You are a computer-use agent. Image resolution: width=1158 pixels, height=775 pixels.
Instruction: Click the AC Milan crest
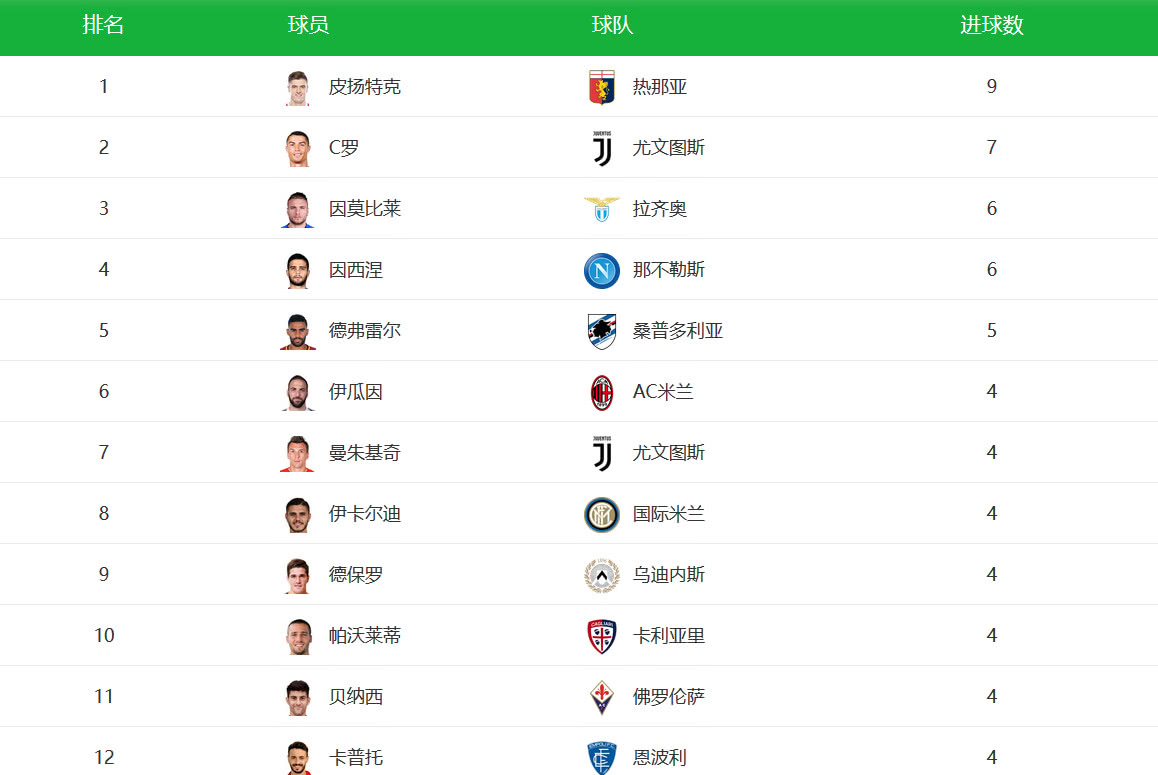[602, 392]
